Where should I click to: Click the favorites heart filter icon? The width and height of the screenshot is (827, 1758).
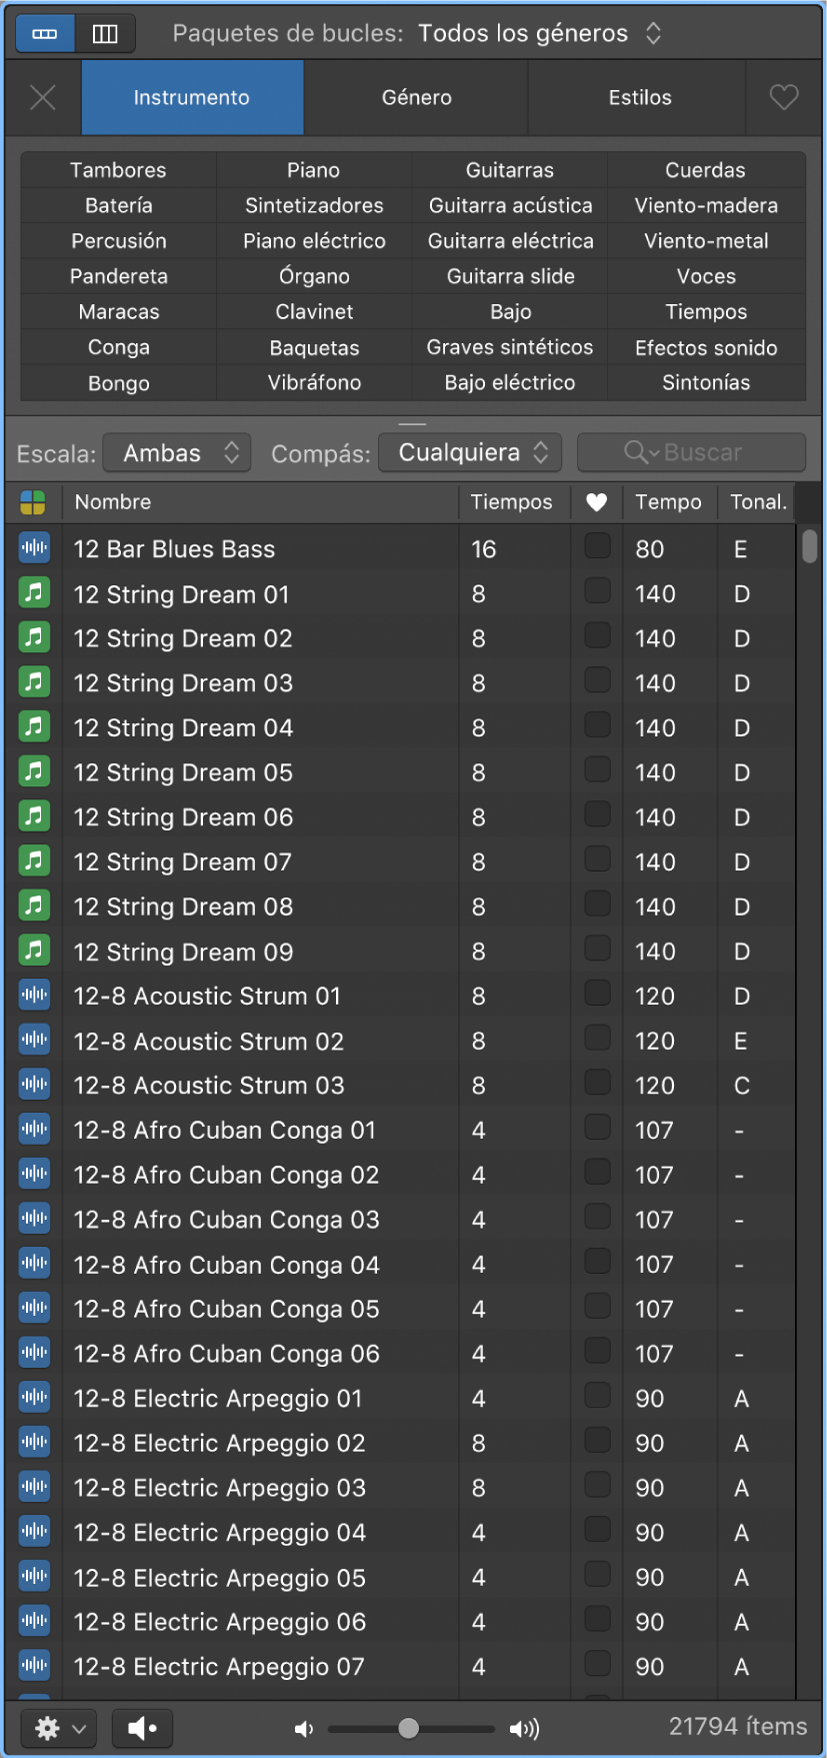783,97
